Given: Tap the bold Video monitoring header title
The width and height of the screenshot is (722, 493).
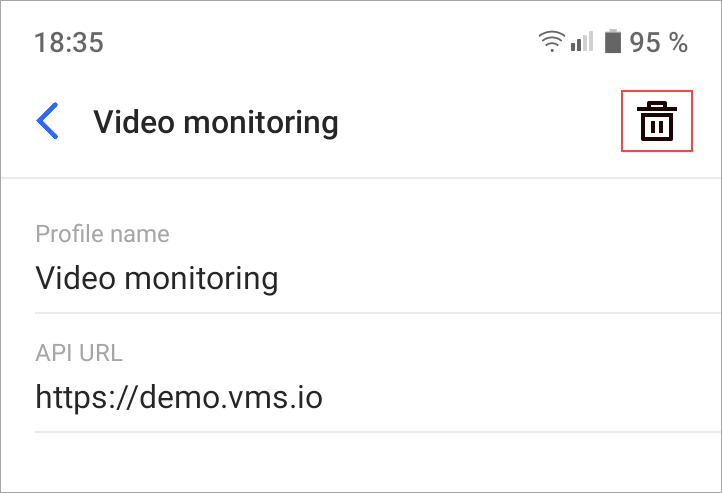Looking at the screenshot, I should point(216,122).
